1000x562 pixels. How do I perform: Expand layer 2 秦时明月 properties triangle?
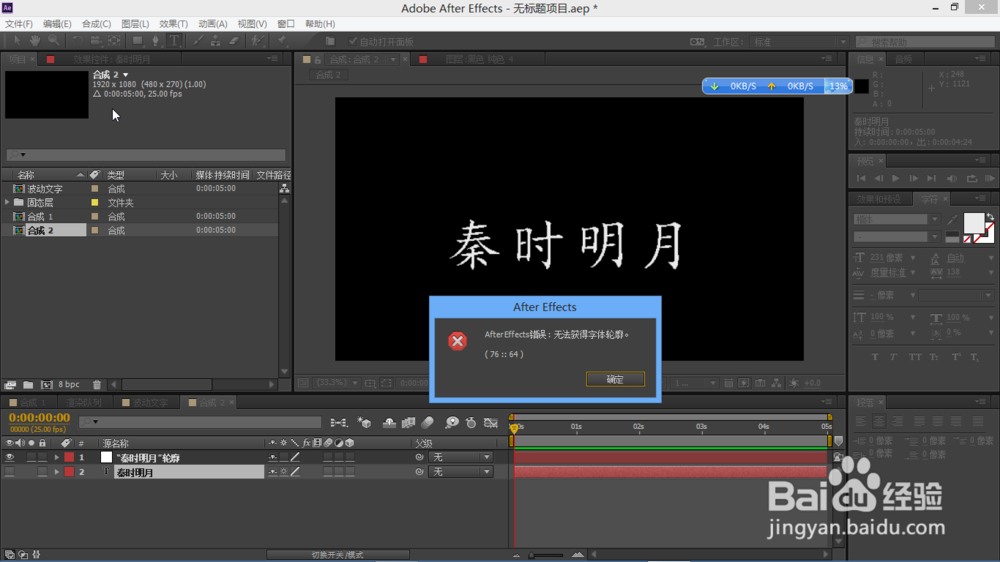point(57,472)
